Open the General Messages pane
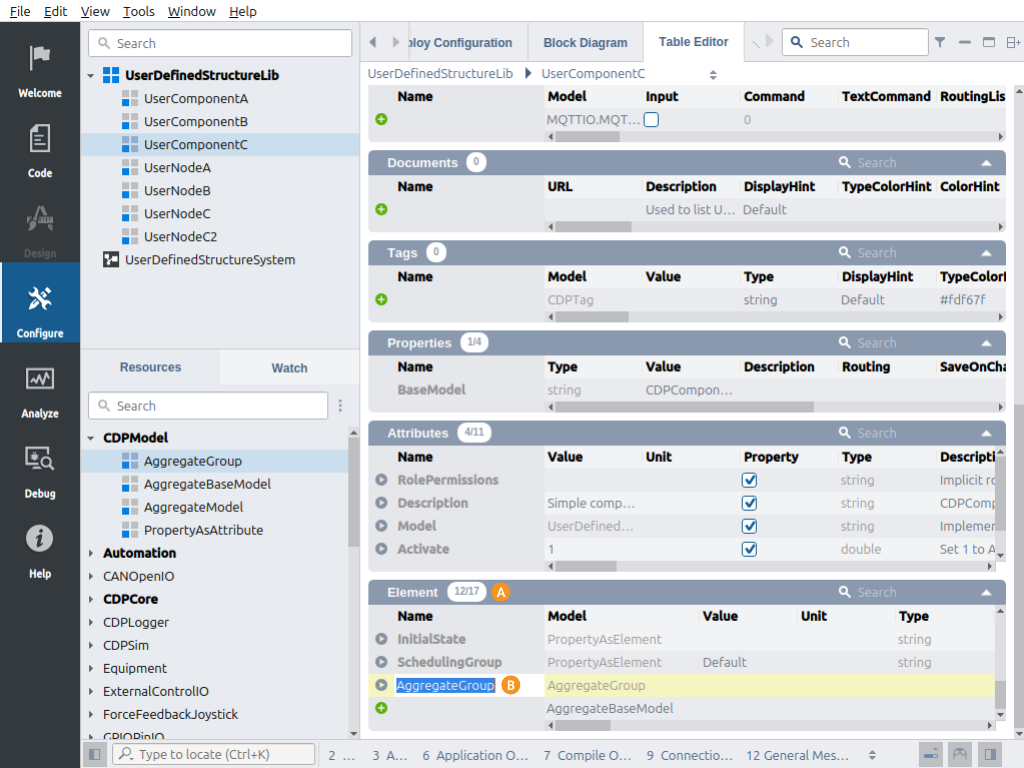 click(x=797, y=755)
